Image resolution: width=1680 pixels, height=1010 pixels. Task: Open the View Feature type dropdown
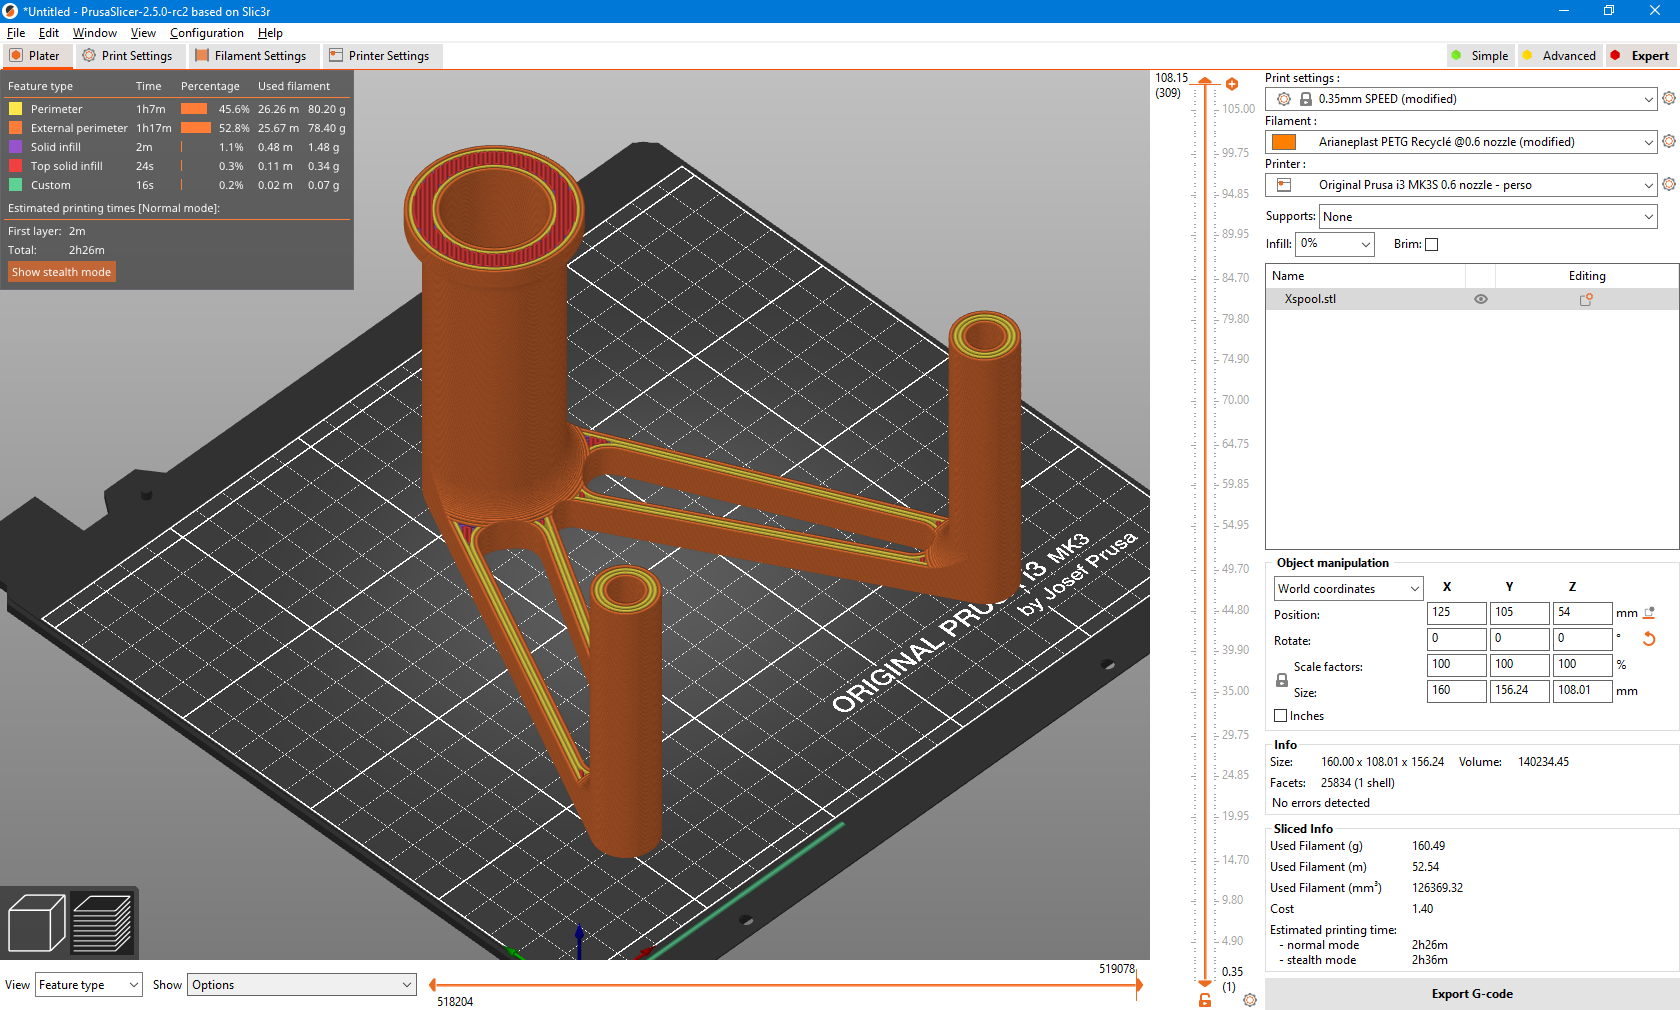89,985
